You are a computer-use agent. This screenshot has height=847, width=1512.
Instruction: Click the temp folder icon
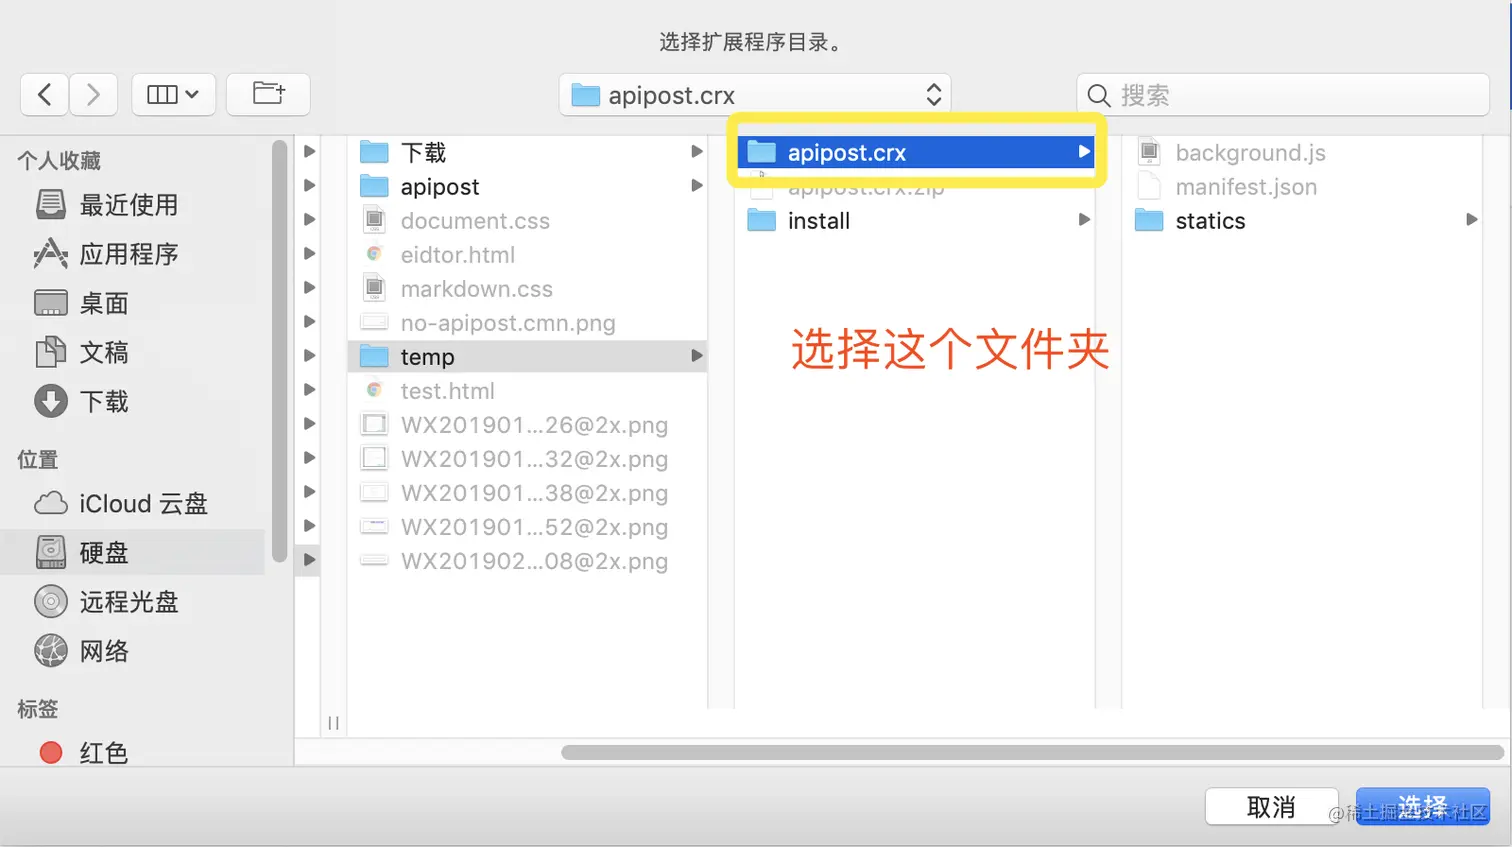pyautogui.click(x=374, y=356)
